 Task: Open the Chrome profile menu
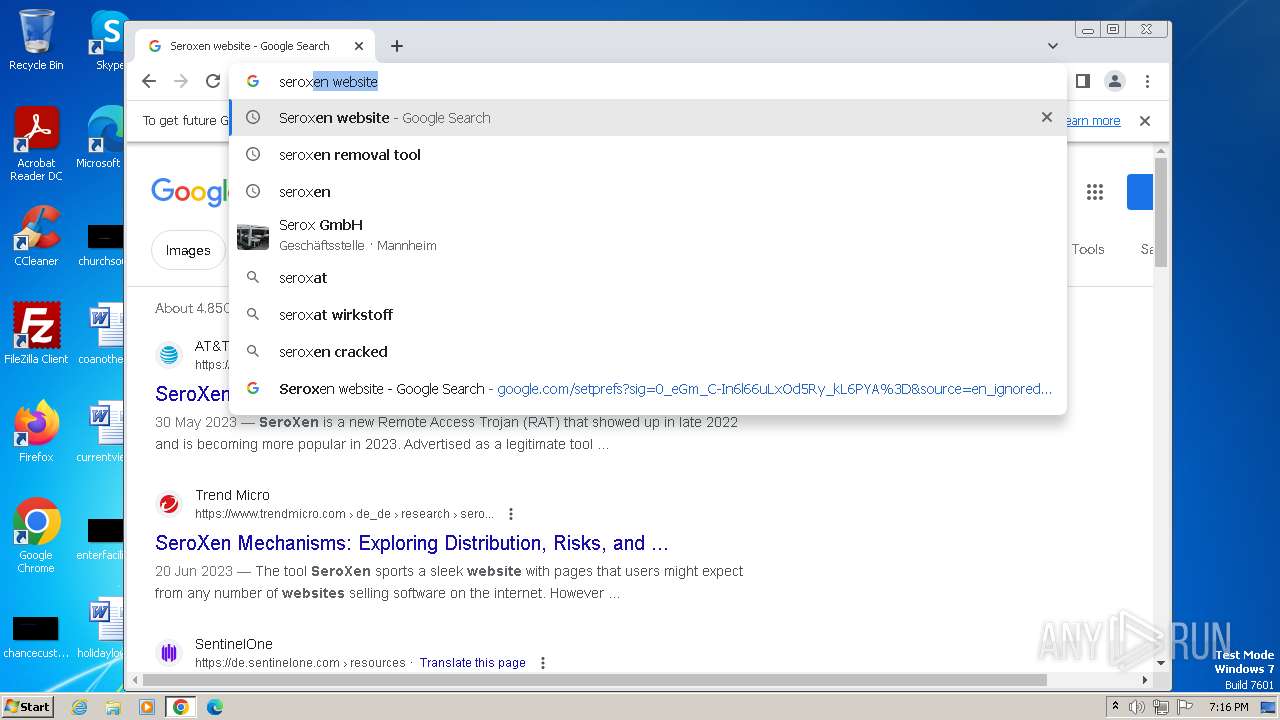pyautogui.click(x=1115, y=81)
